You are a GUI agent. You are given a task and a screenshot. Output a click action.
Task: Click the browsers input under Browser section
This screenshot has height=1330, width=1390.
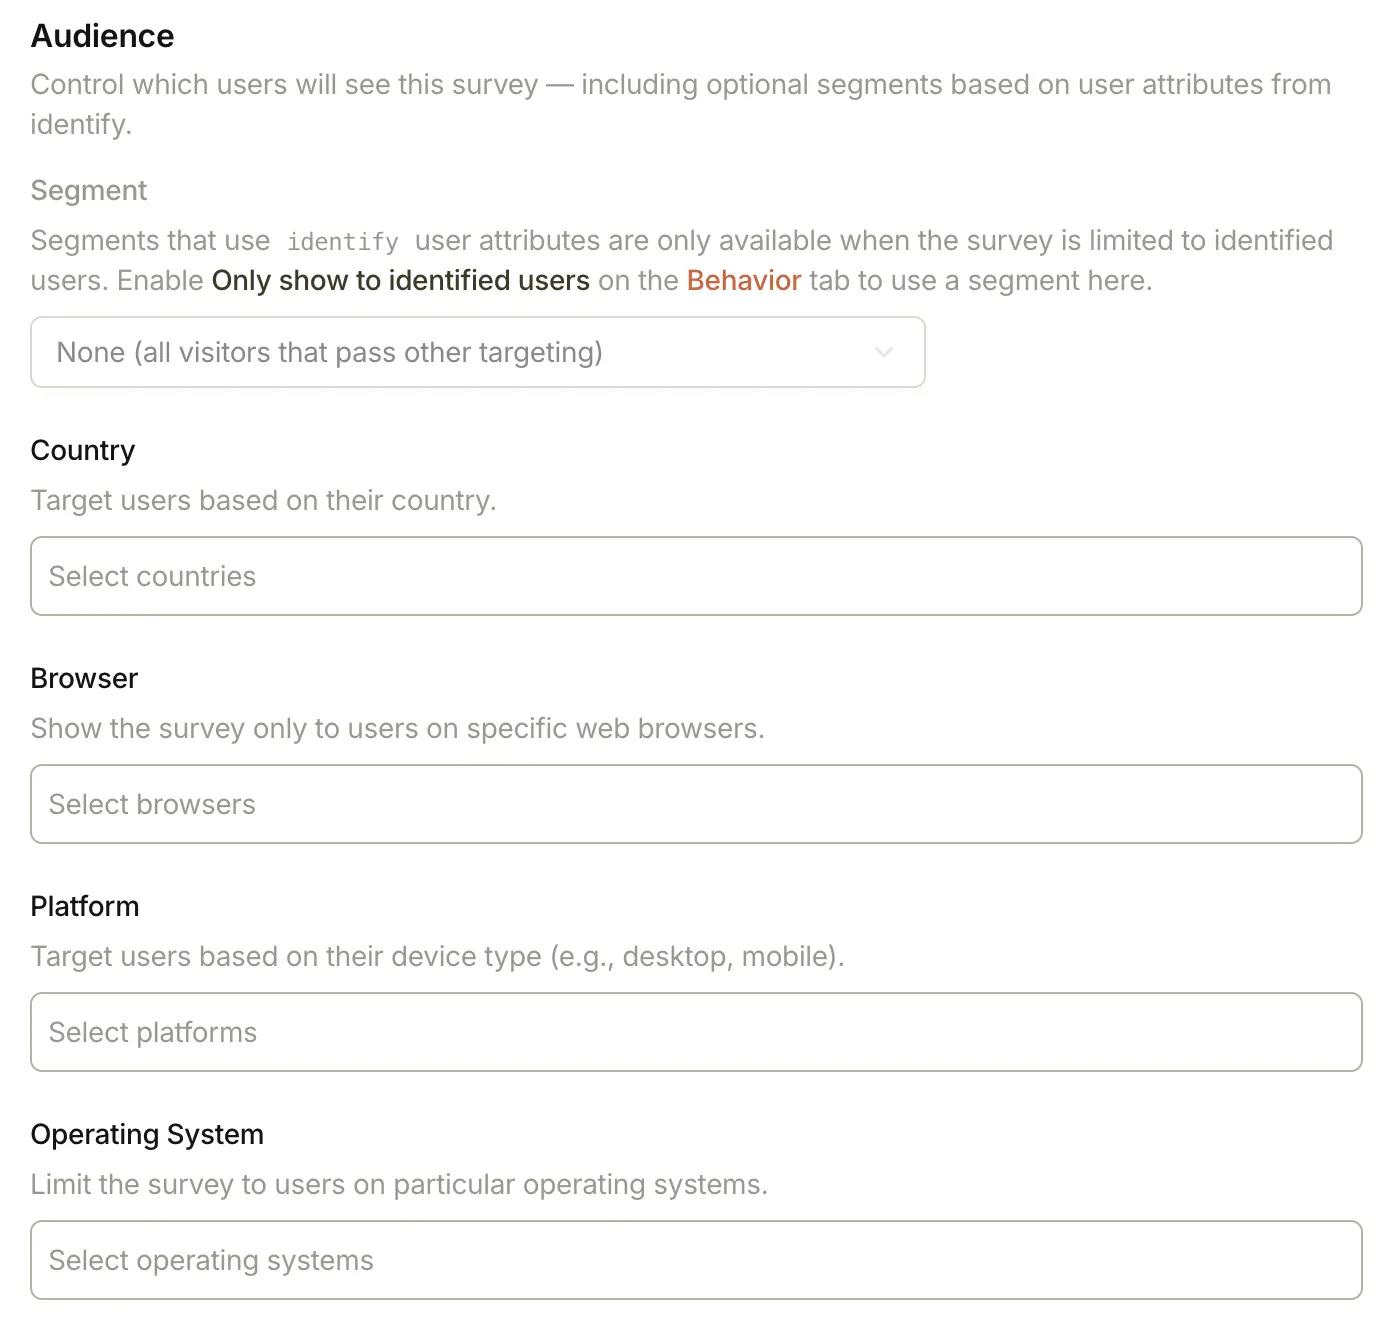[696, 804]
